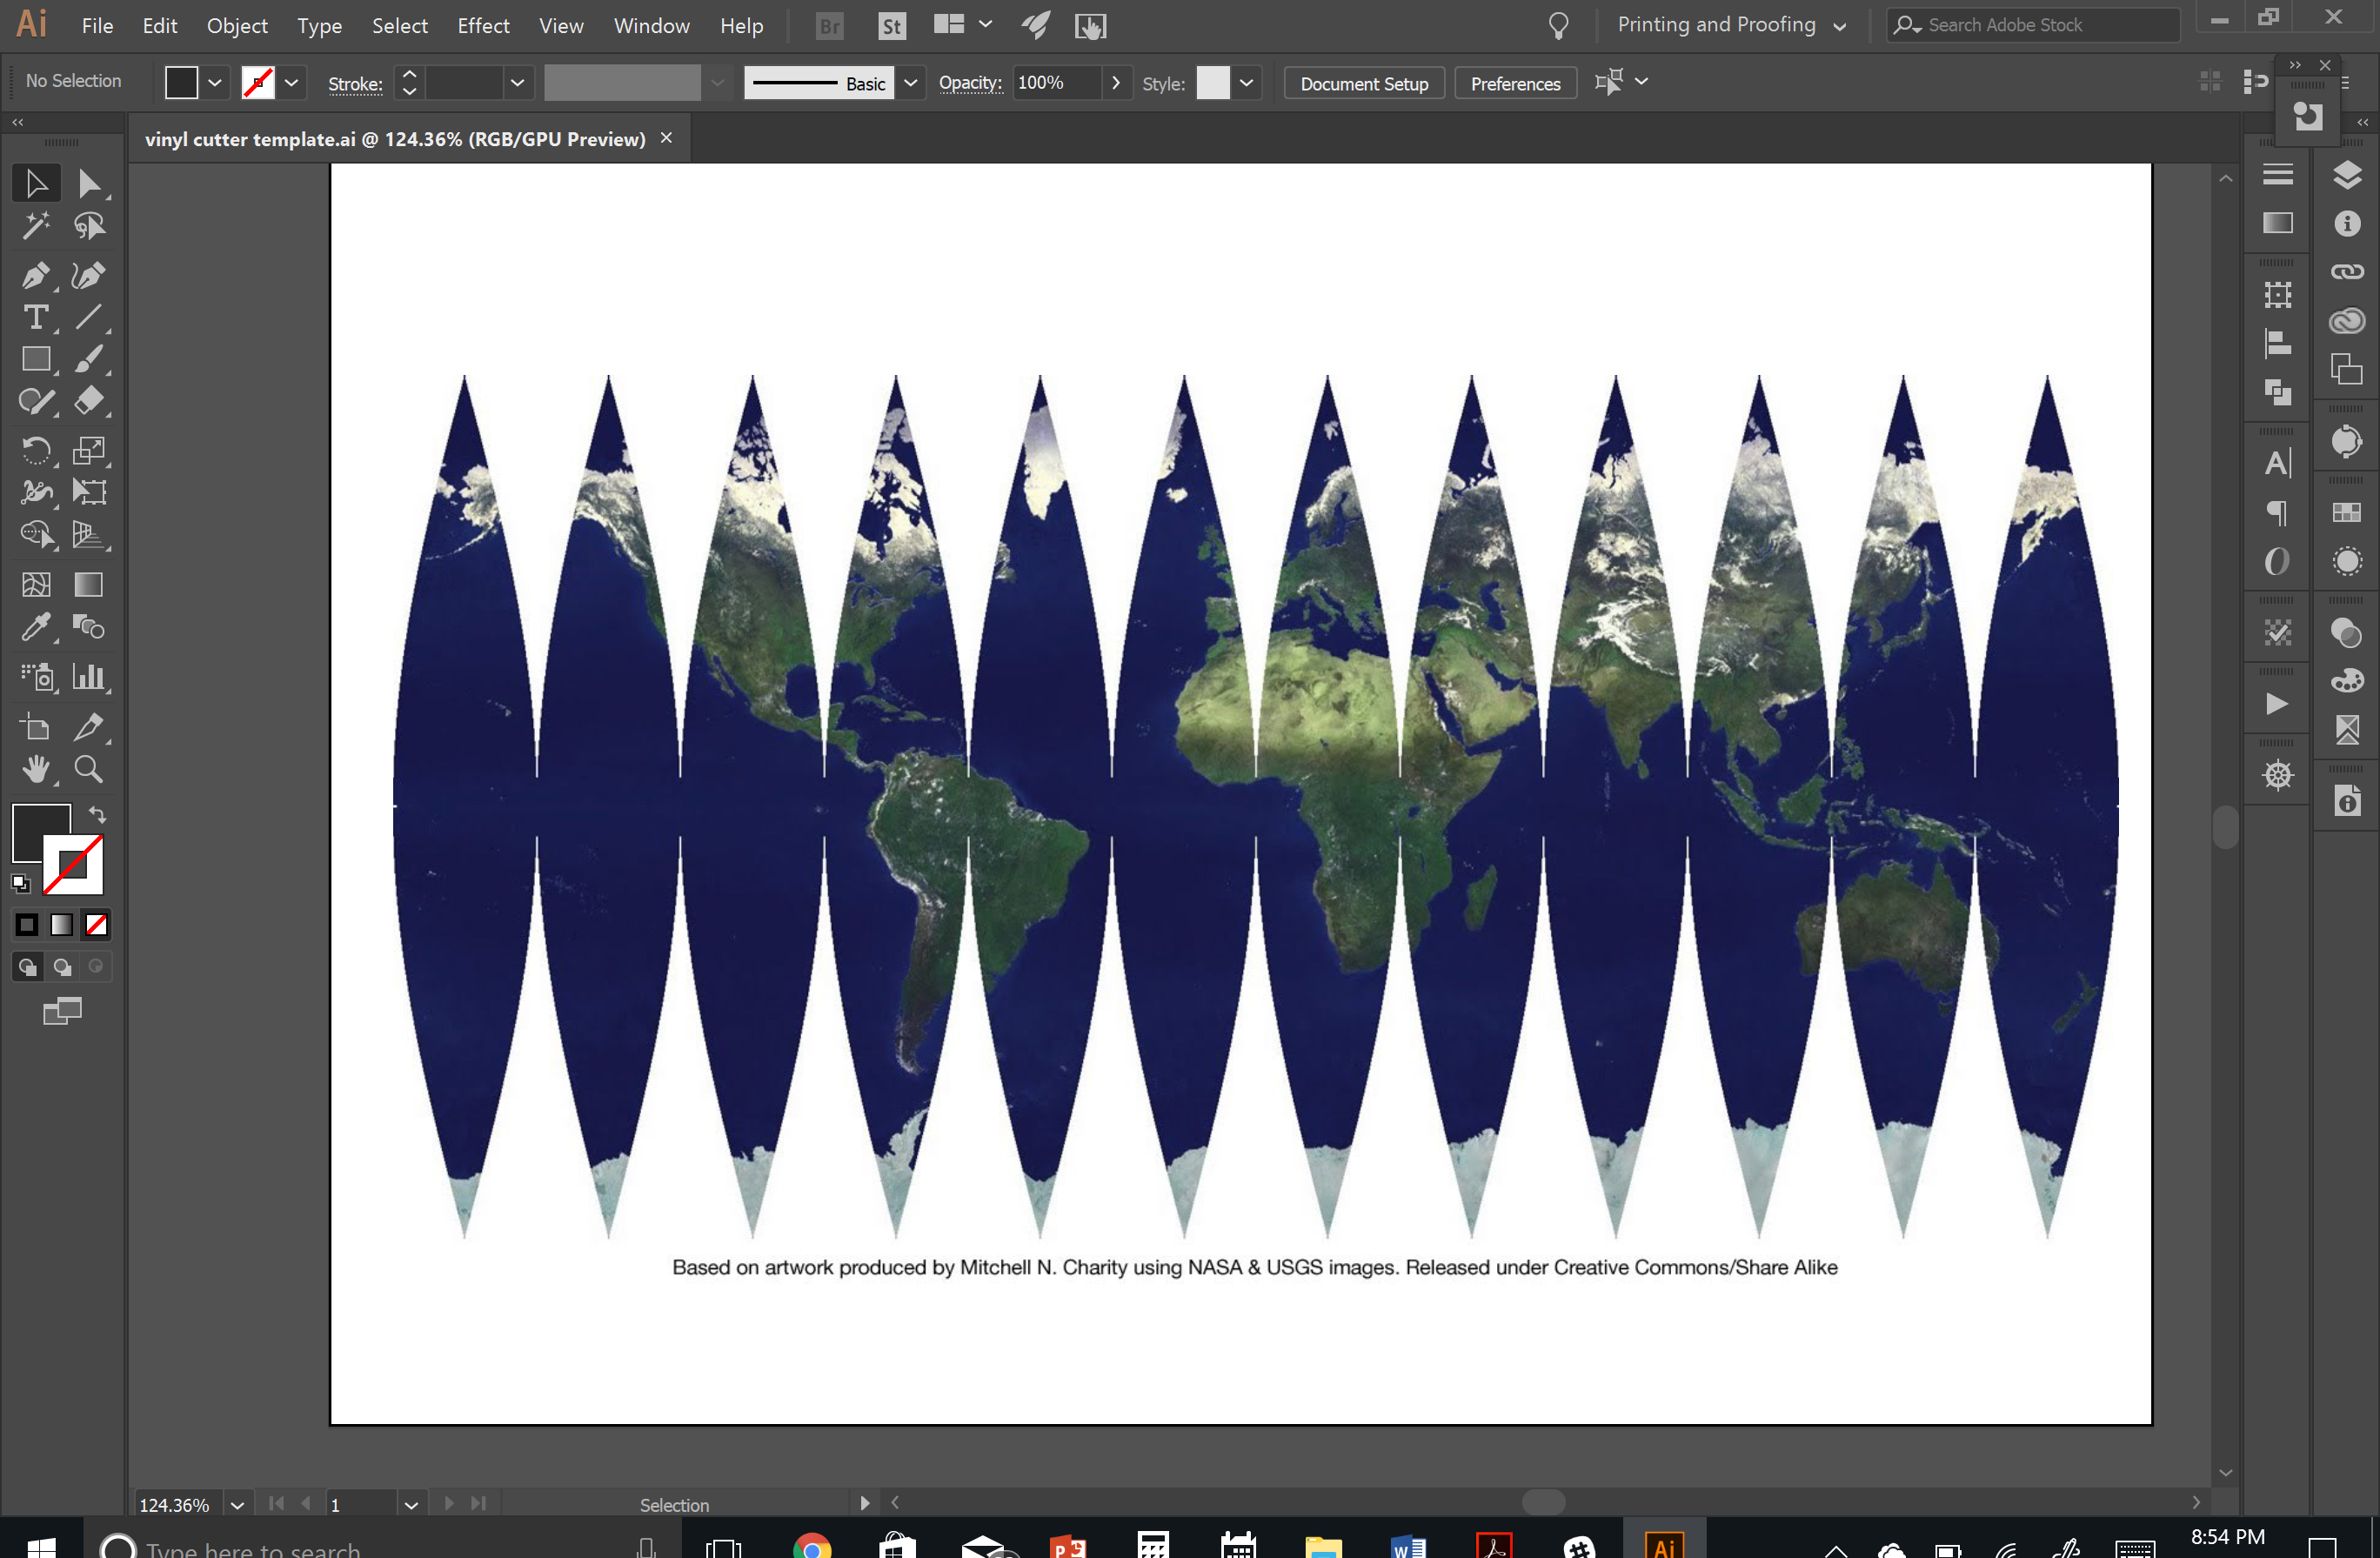The image size is (2380, 1558).
Task: Select the Curvature tool
Action: tap(89, 275)
